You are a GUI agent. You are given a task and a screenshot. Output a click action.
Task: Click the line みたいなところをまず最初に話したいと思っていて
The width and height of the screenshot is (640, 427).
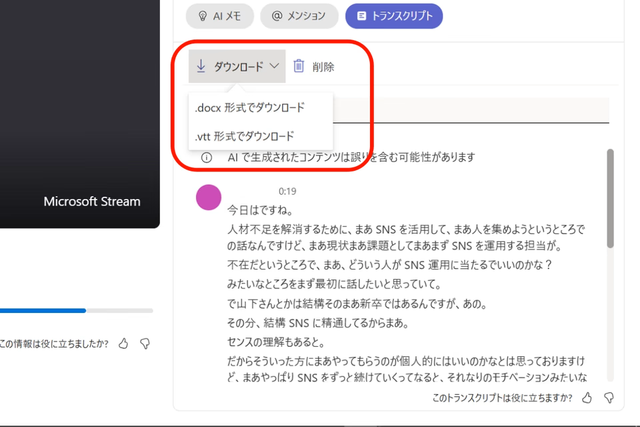click(334, 284)
